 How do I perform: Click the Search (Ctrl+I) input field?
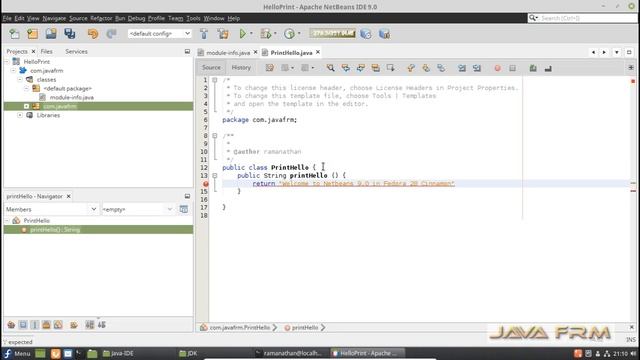(x=588, y=18)
